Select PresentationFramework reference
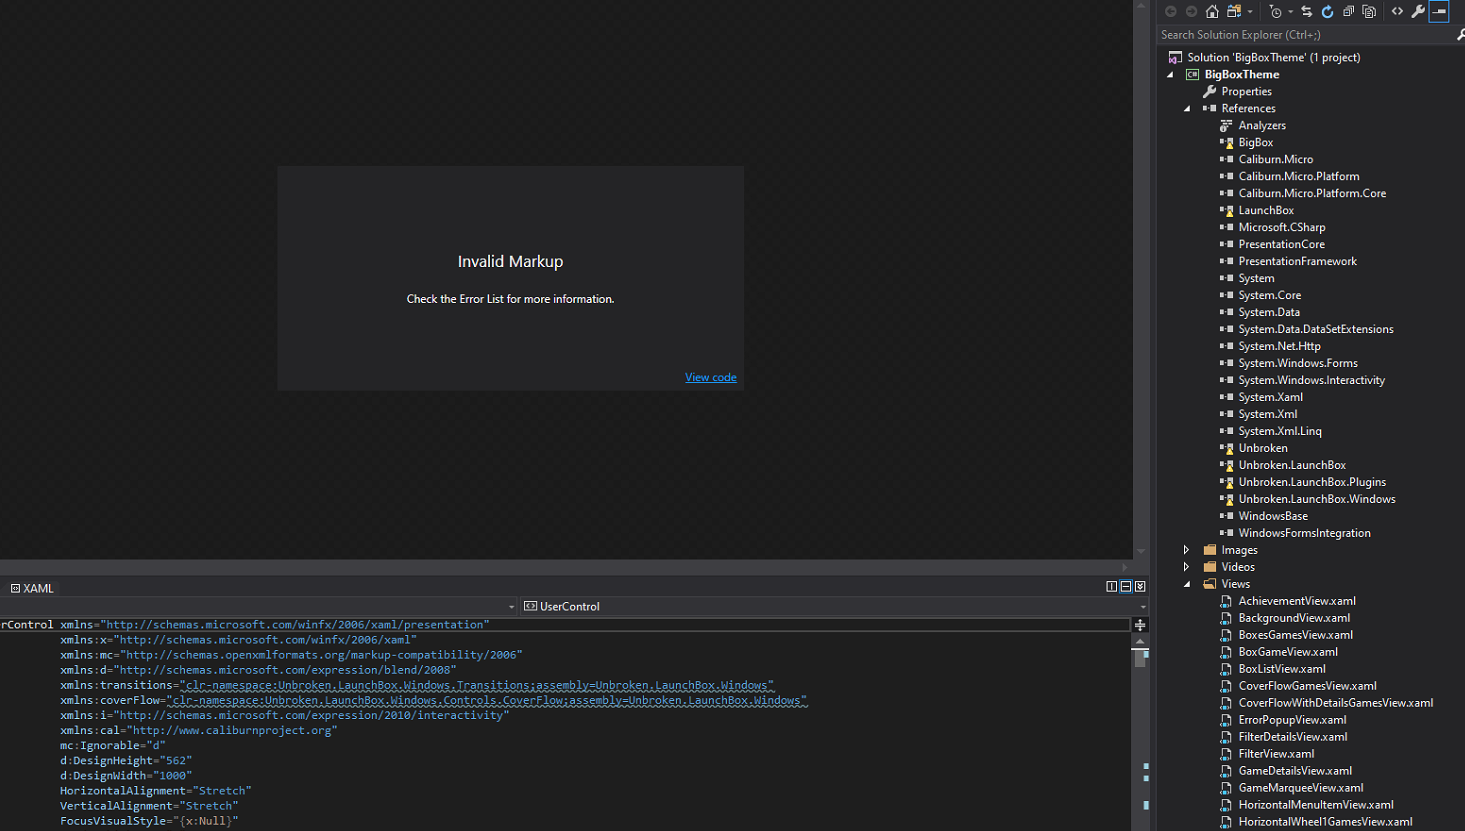This screenshot has height=831, width=1465. coord(1297,261)
